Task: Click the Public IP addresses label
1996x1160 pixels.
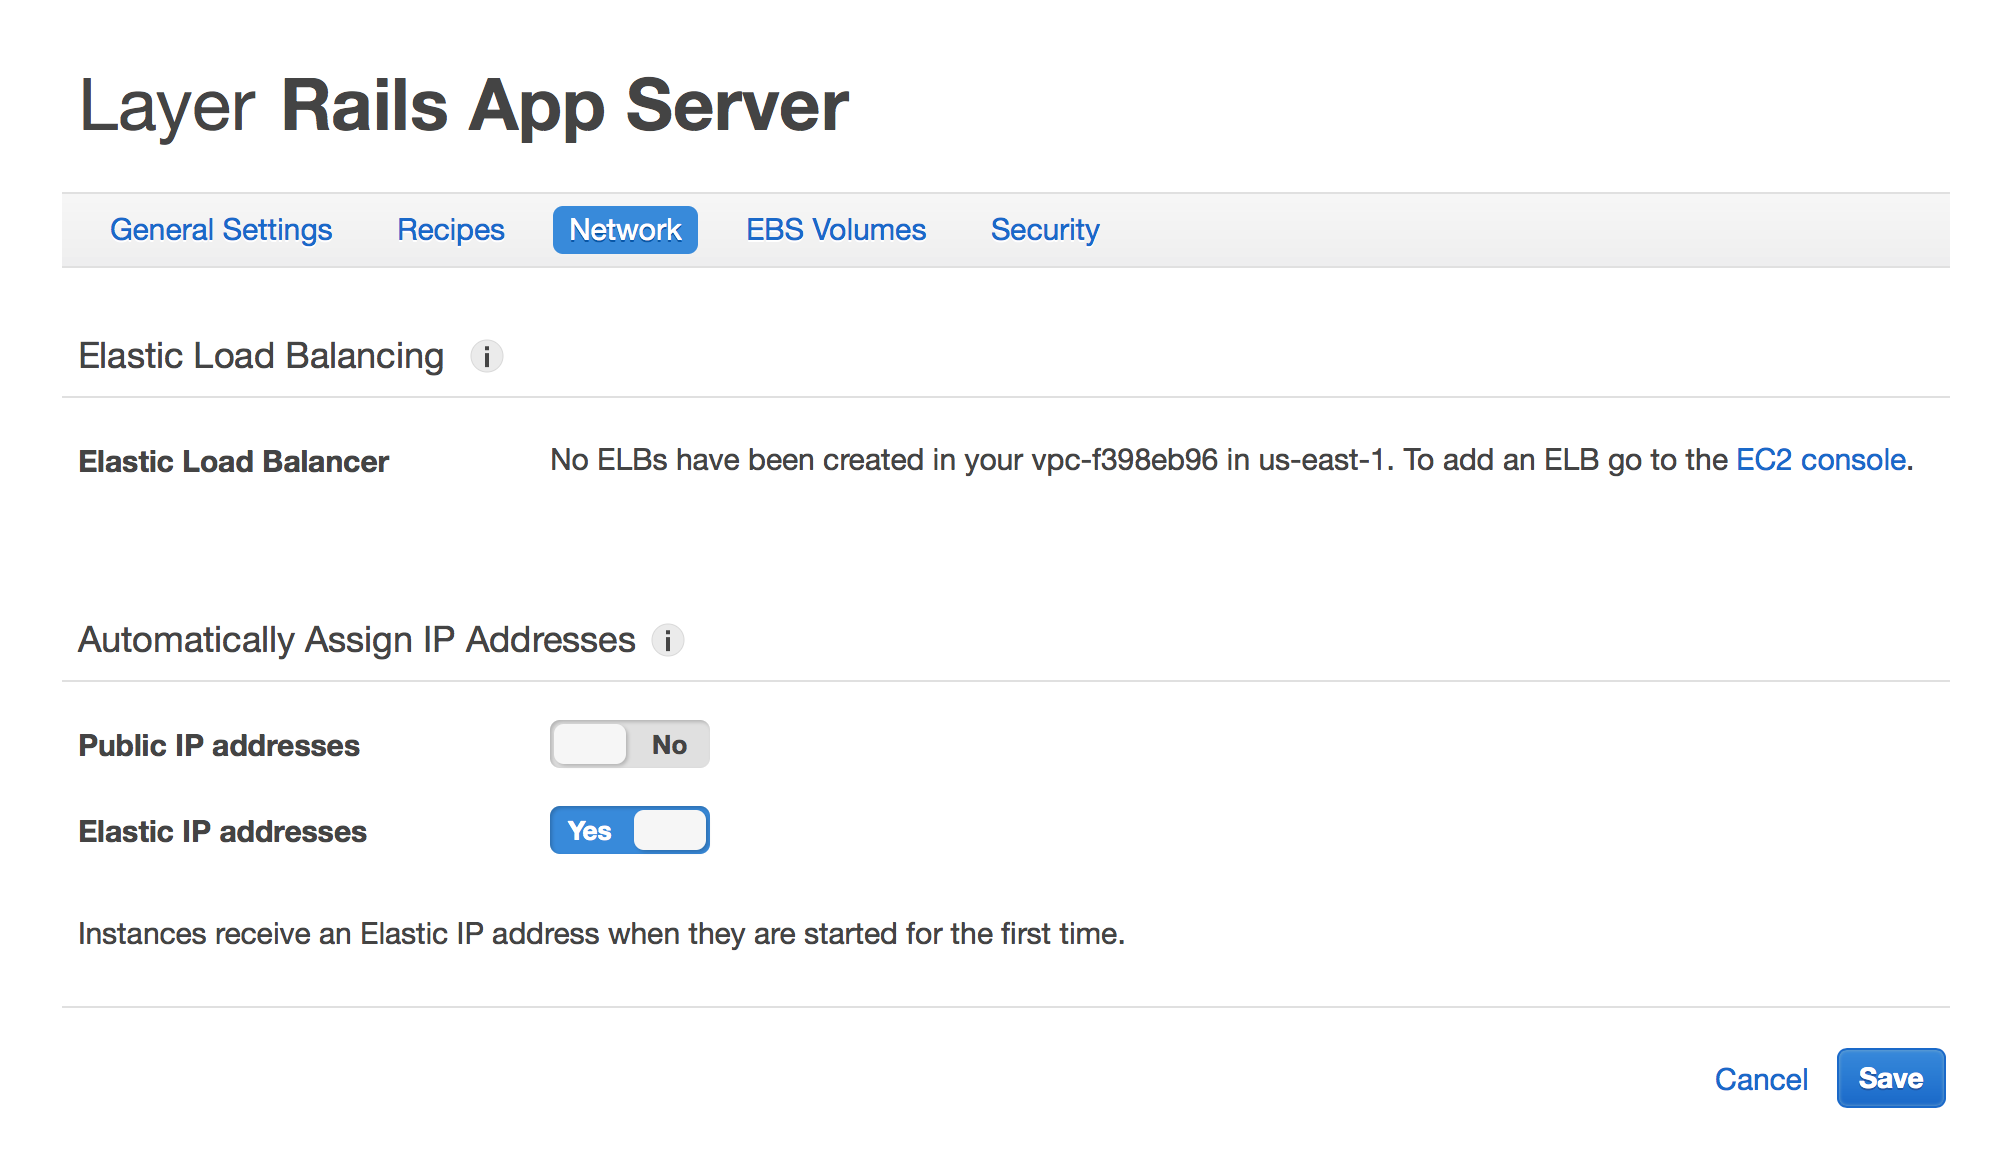Action: click(219, 746)
